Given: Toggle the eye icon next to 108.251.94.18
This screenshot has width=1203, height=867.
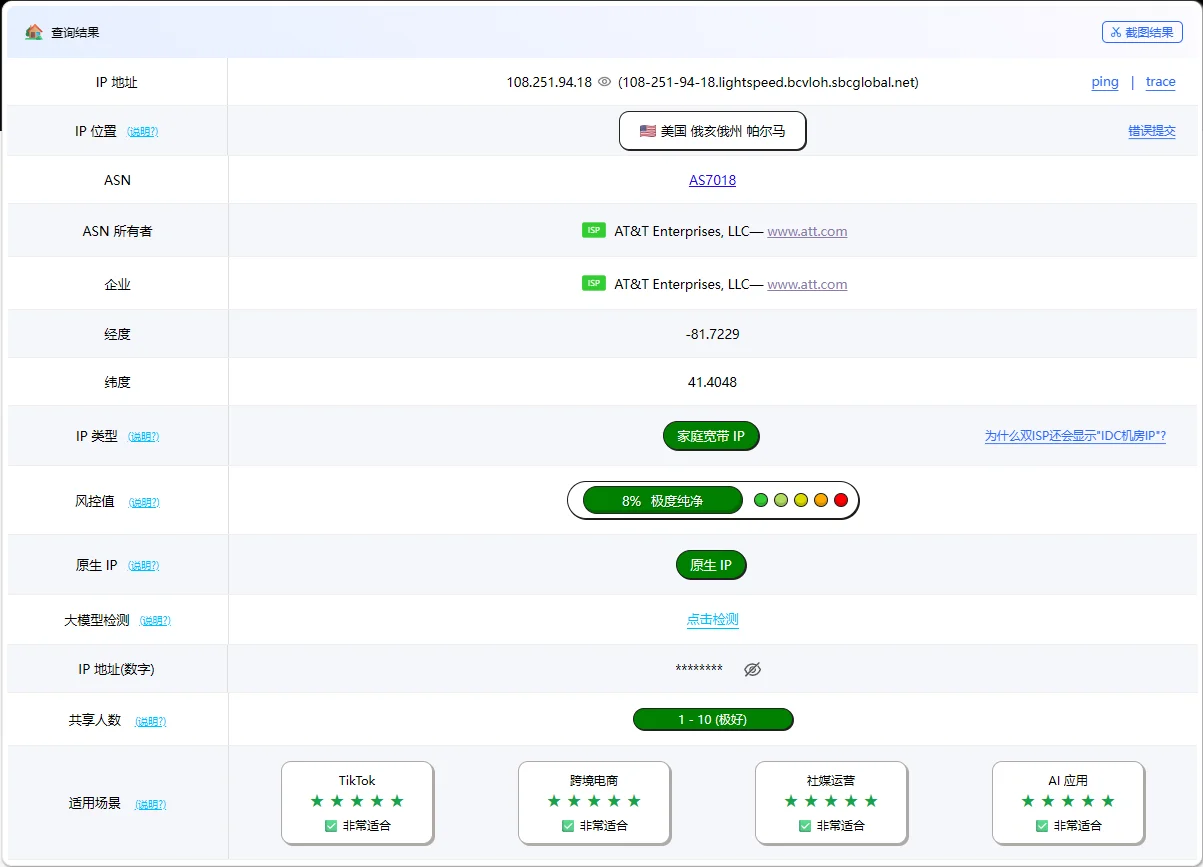Looking at the screenshot, I should (x=604, y=82).
